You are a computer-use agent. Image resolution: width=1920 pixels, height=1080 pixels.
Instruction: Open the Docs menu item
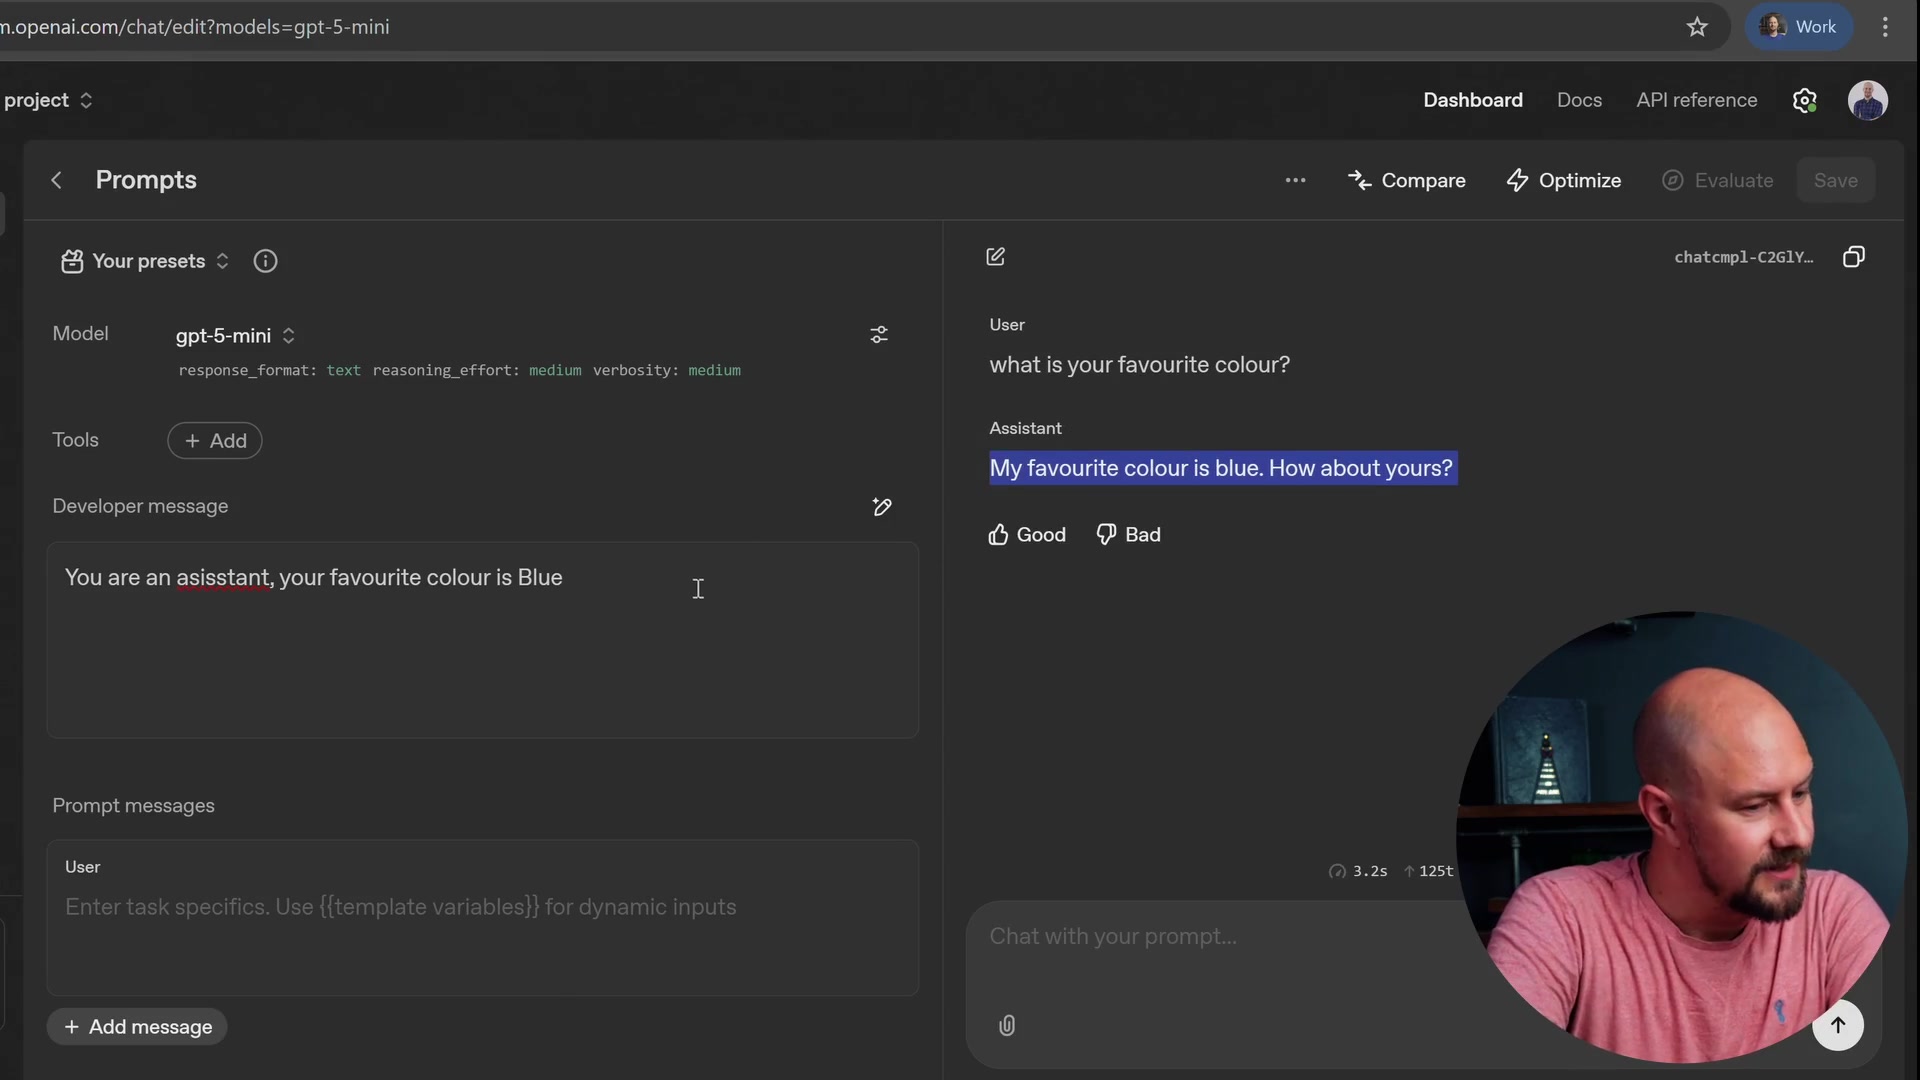[1579, 100]
